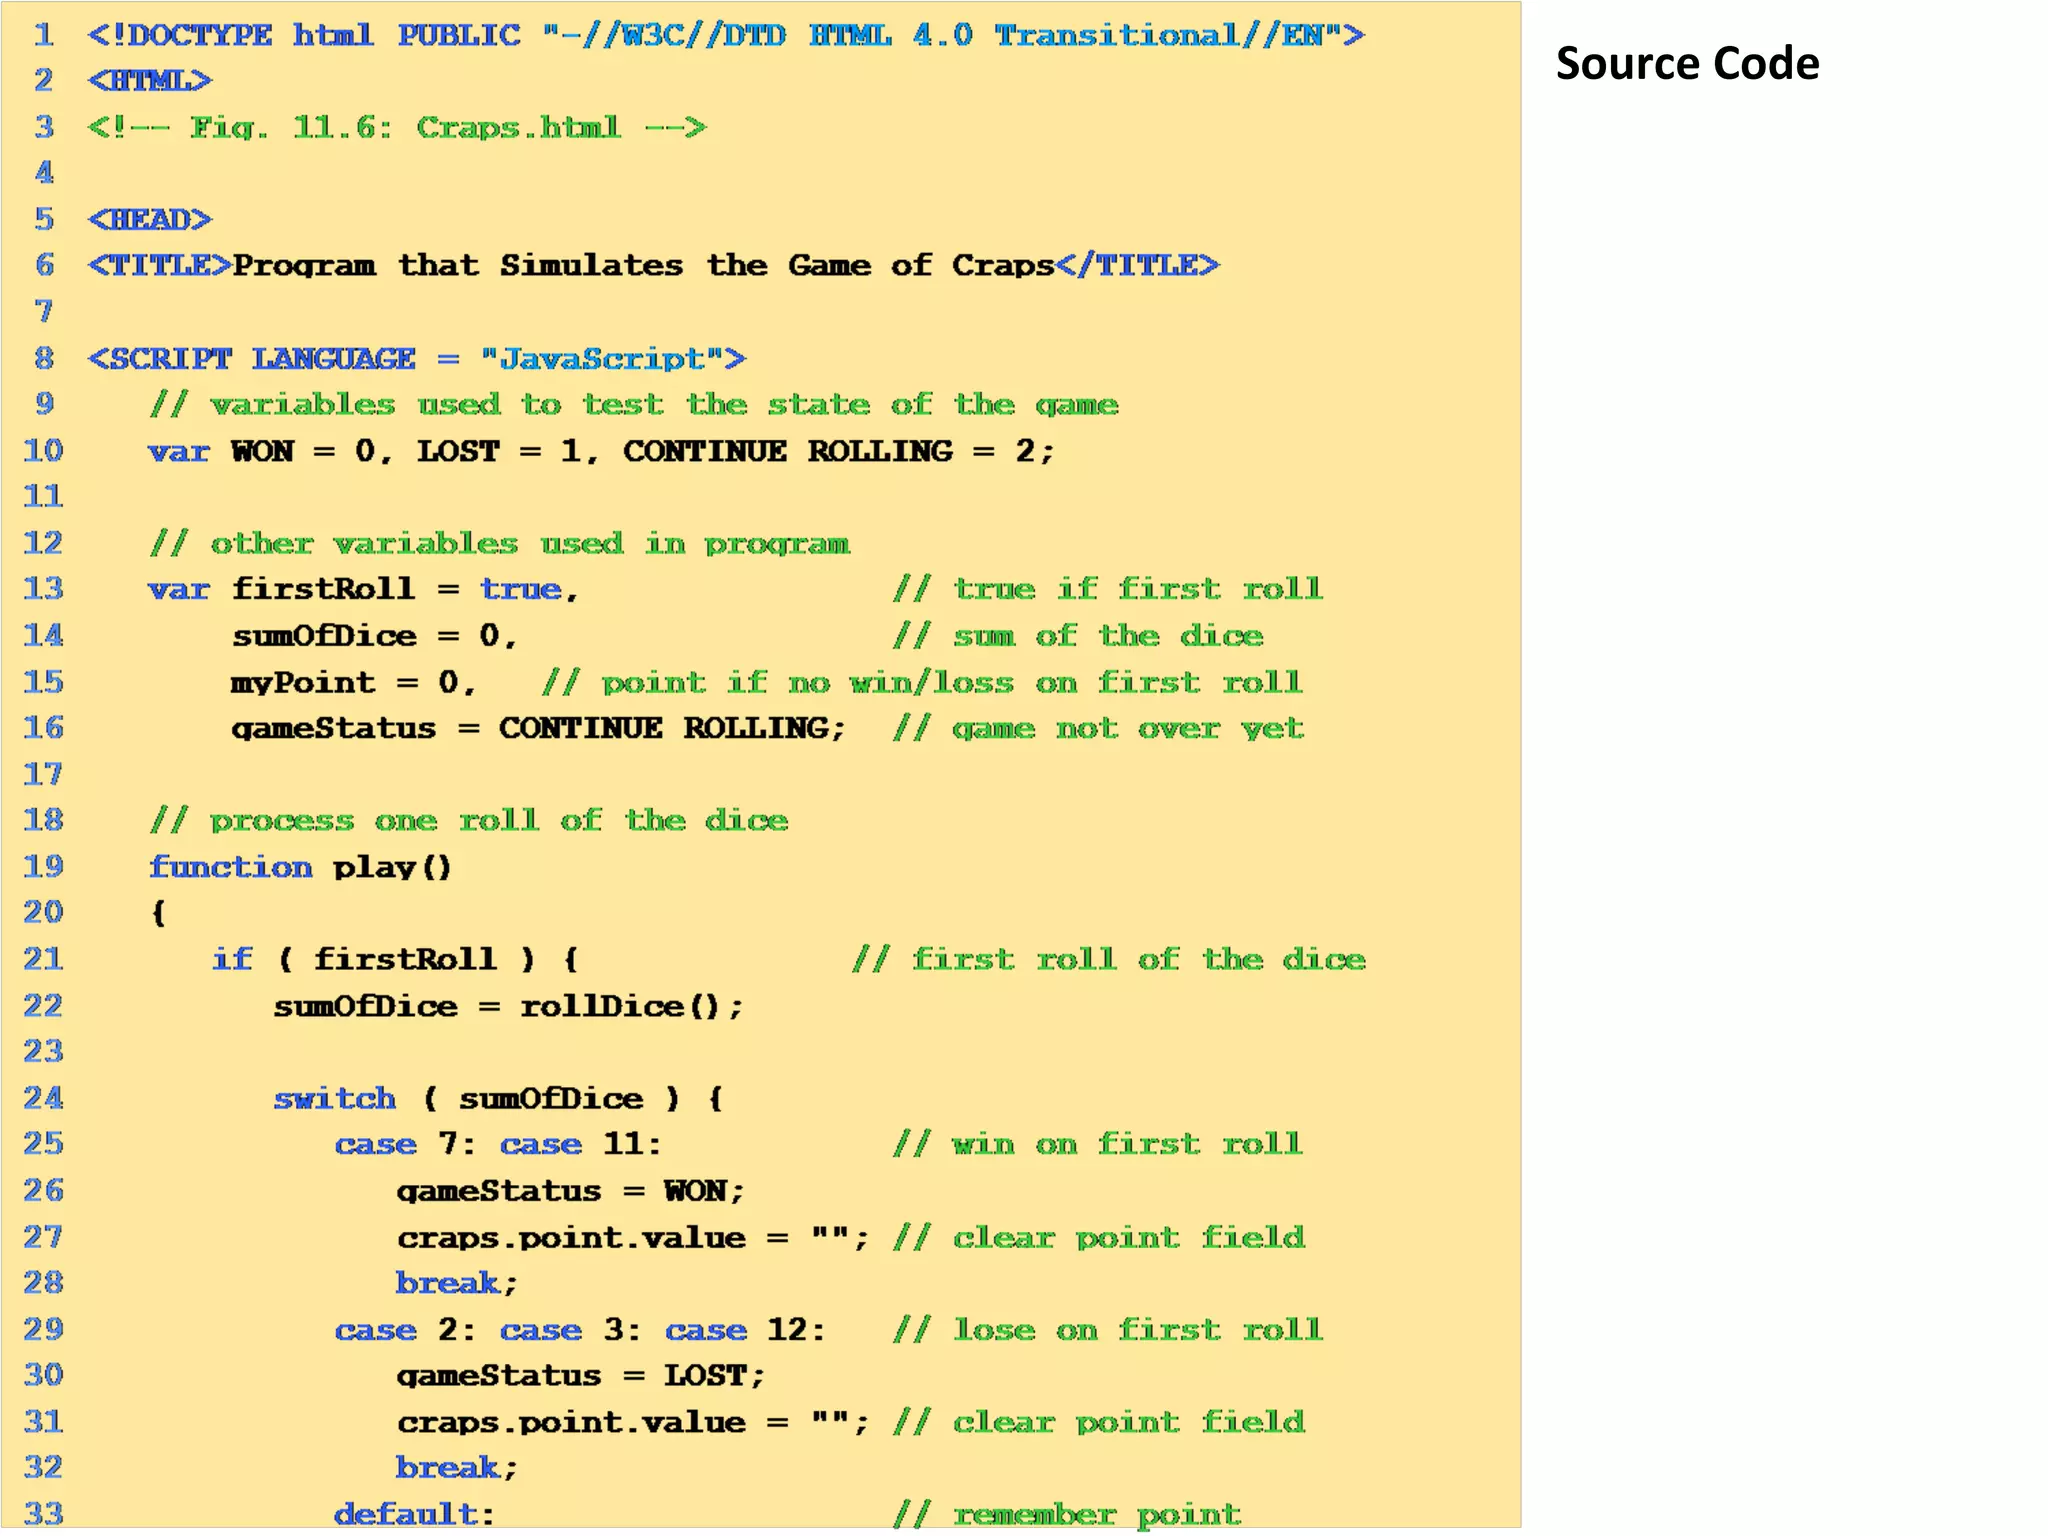This screenshot has width=2048, height=1536.
Task: Click comment 'first roll of the dice'
Action: [1109, 959]
